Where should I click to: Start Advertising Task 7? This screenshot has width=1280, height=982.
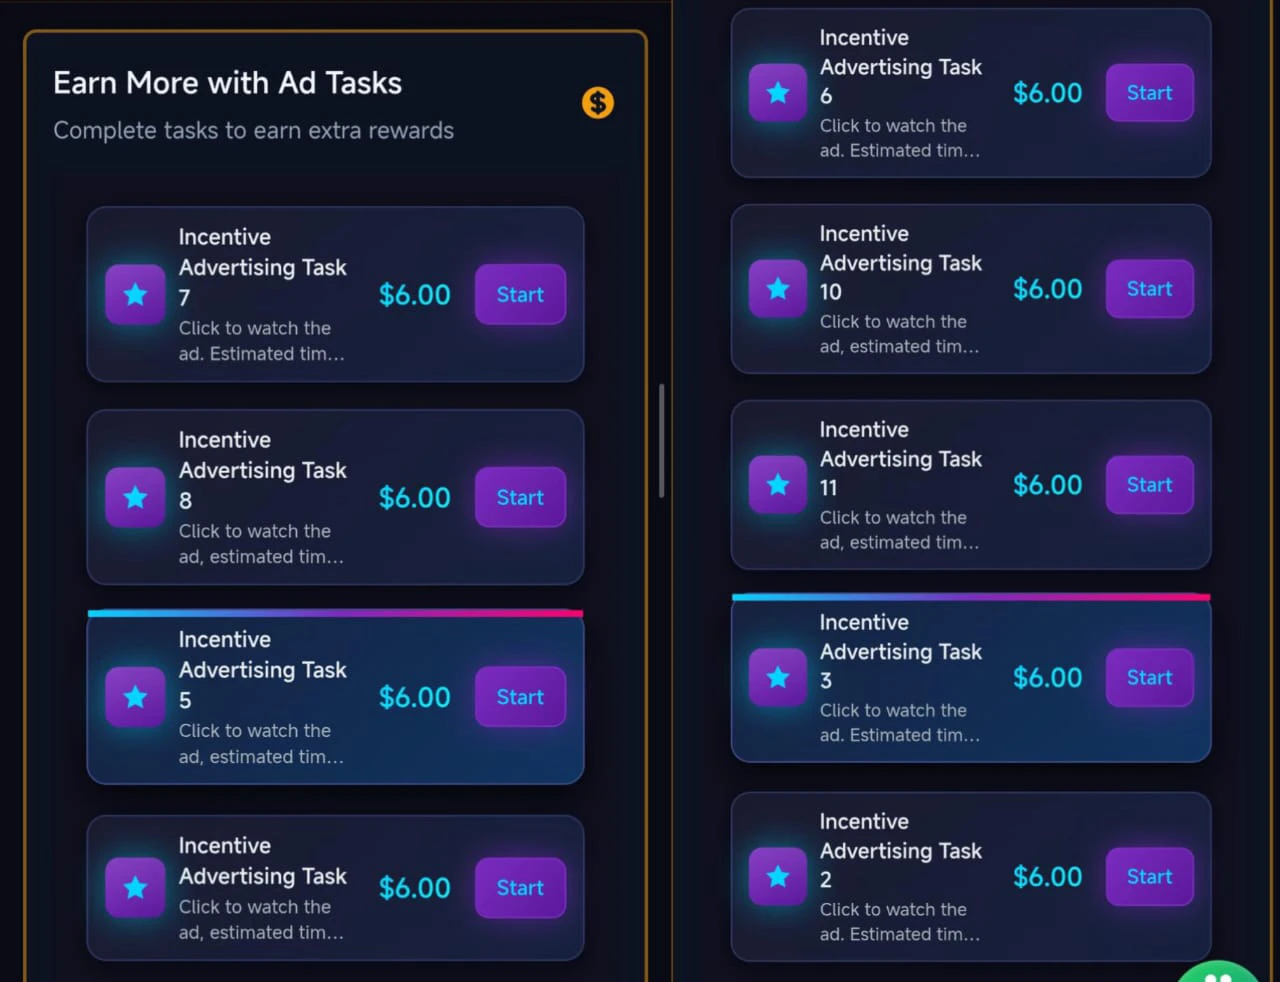[520, 294]
